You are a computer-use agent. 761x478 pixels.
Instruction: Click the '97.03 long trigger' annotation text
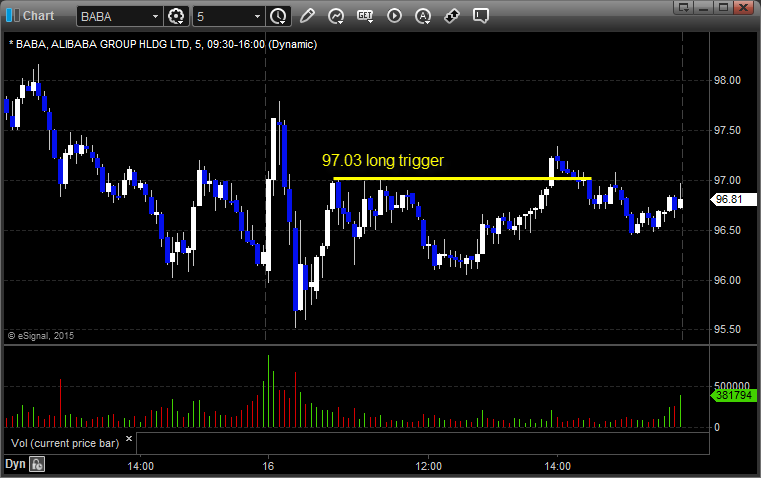pyautogui.click(x=383, y=160)
